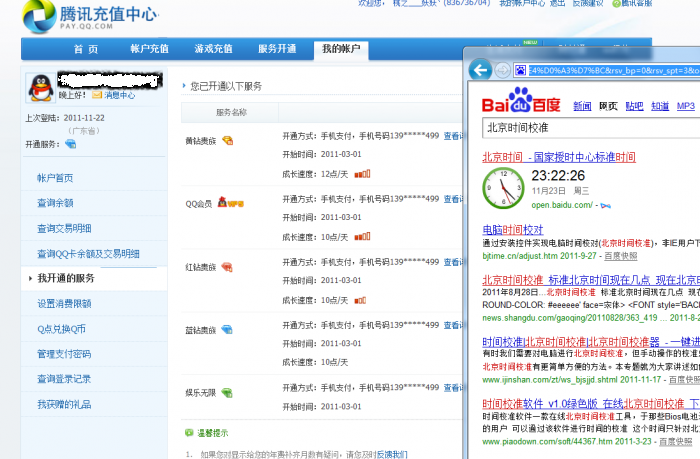Image resolution: width=700 pixels, height=459 pixels.
Task: Click 红钻贵族 growth speed bar indicator
Action: pyautogui.click(x=360, y=300)
